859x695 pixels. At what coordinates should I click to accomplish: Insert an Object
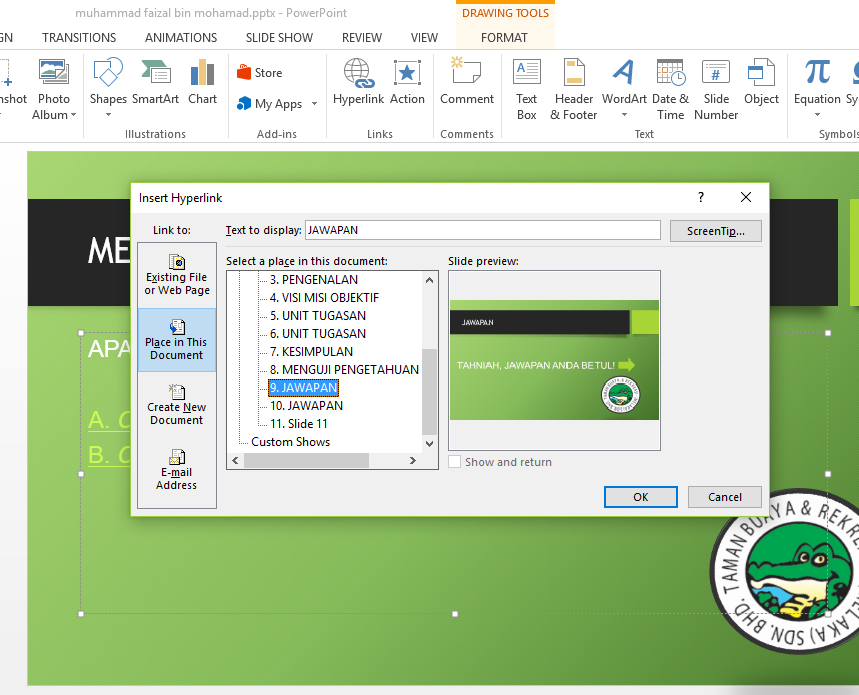click(761, 82)
